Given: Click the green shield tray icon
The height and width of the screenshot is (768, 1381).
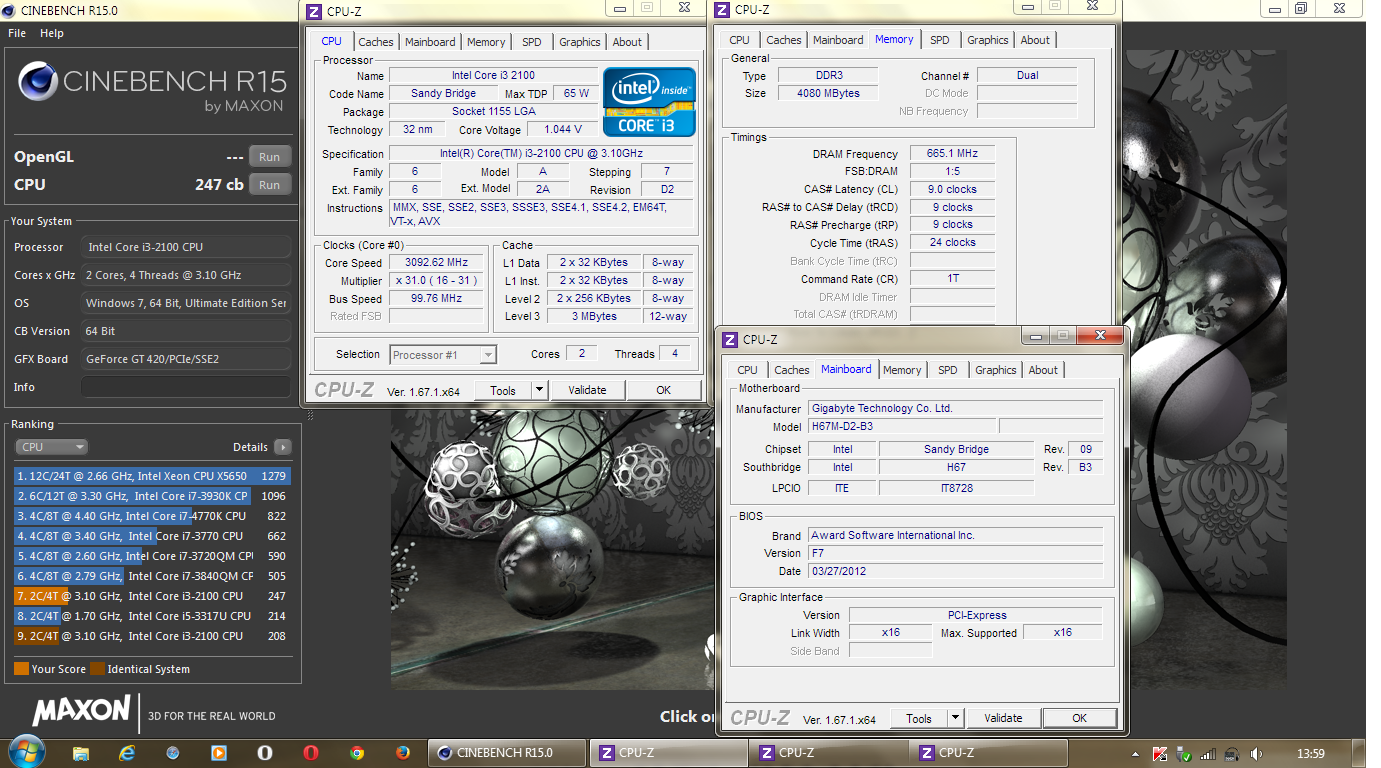Looking at the screenshot, I should [1185, 754].
